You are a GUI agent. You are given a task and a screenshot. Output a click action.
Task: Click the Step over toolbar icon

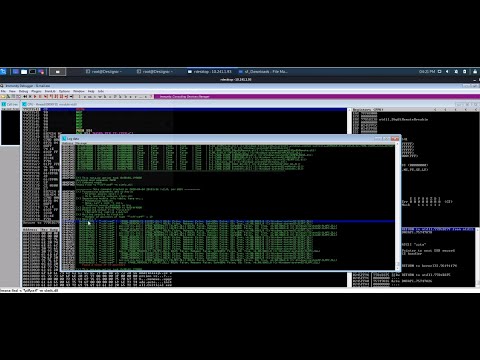(x=51, y=97)
